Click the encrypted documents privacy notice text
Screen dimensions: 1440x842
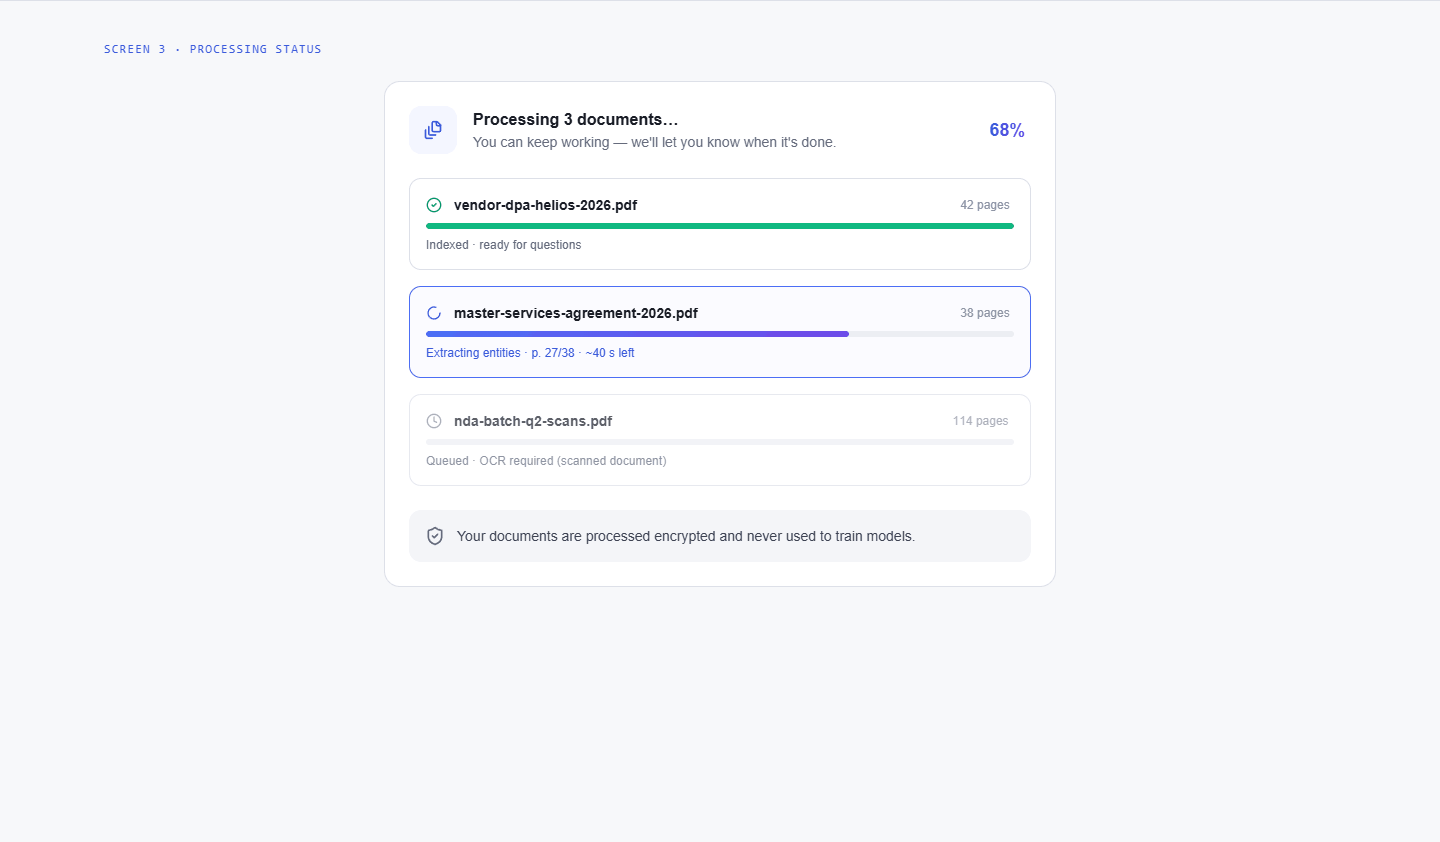tap(686, 536)
